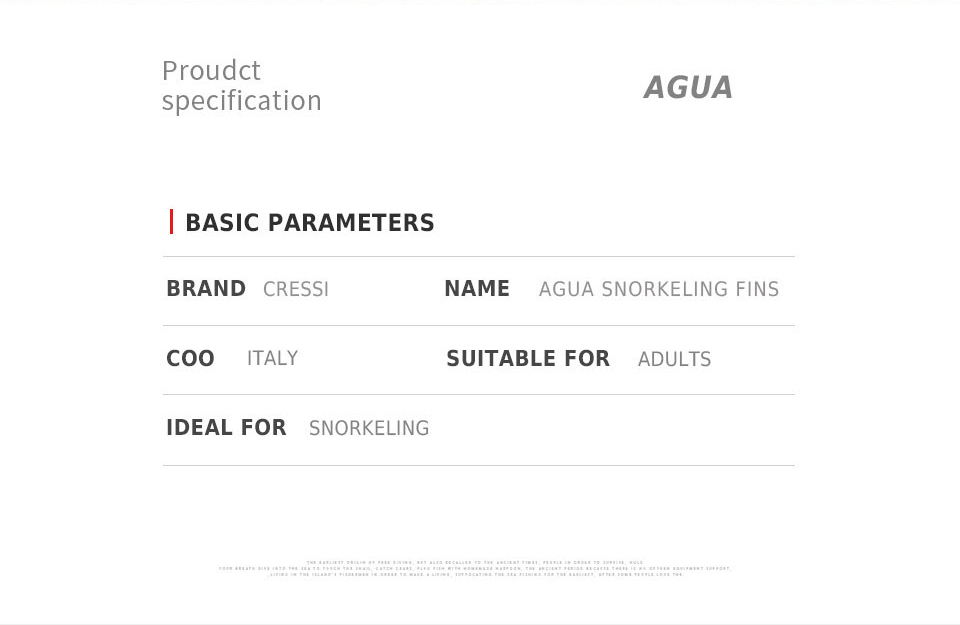Click the BASIC PARAMETERS section heading
Viewport: 960px width, 625px height.
pyautogui.click(x=310, y=222)
